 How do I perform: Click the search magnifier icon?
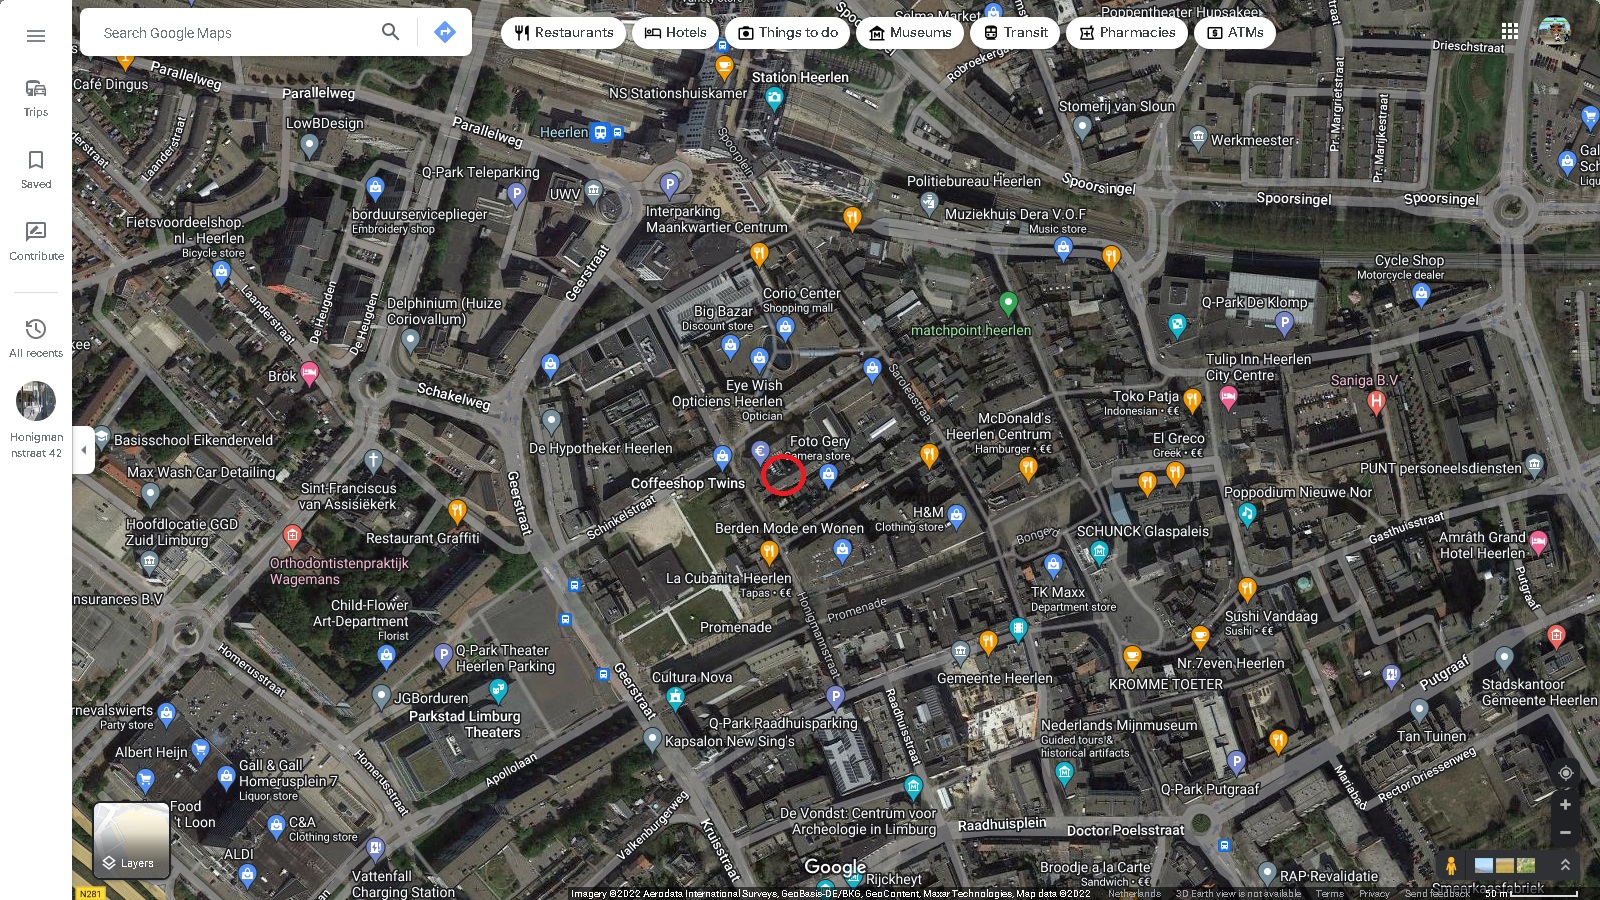390,32
